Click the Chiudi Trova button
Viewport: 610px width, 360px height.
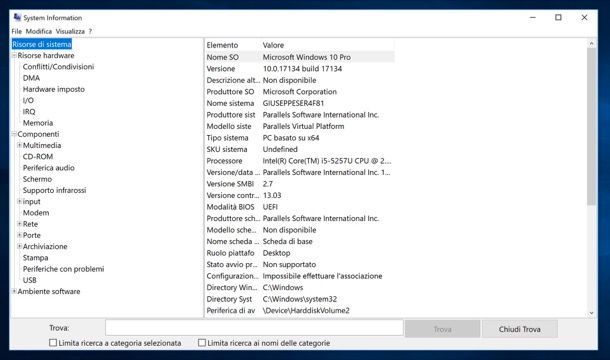click(x=519, y=329)
